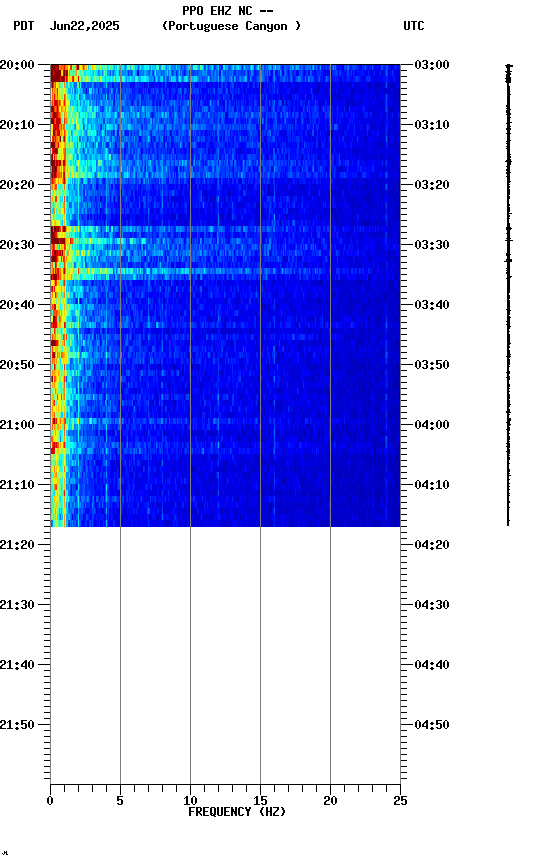Viewport: 552px width, 864px height.
Task: Click the '20:40' PDT time label
Action: [x=17, y=305]
